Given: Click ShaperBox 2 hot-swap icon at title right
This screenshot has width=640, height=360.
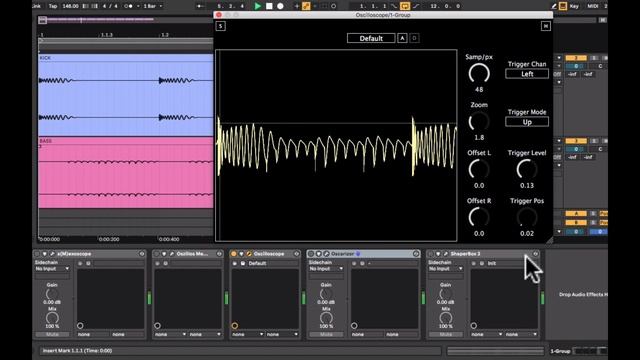Looking at the screenshot, I should [536, 254].
